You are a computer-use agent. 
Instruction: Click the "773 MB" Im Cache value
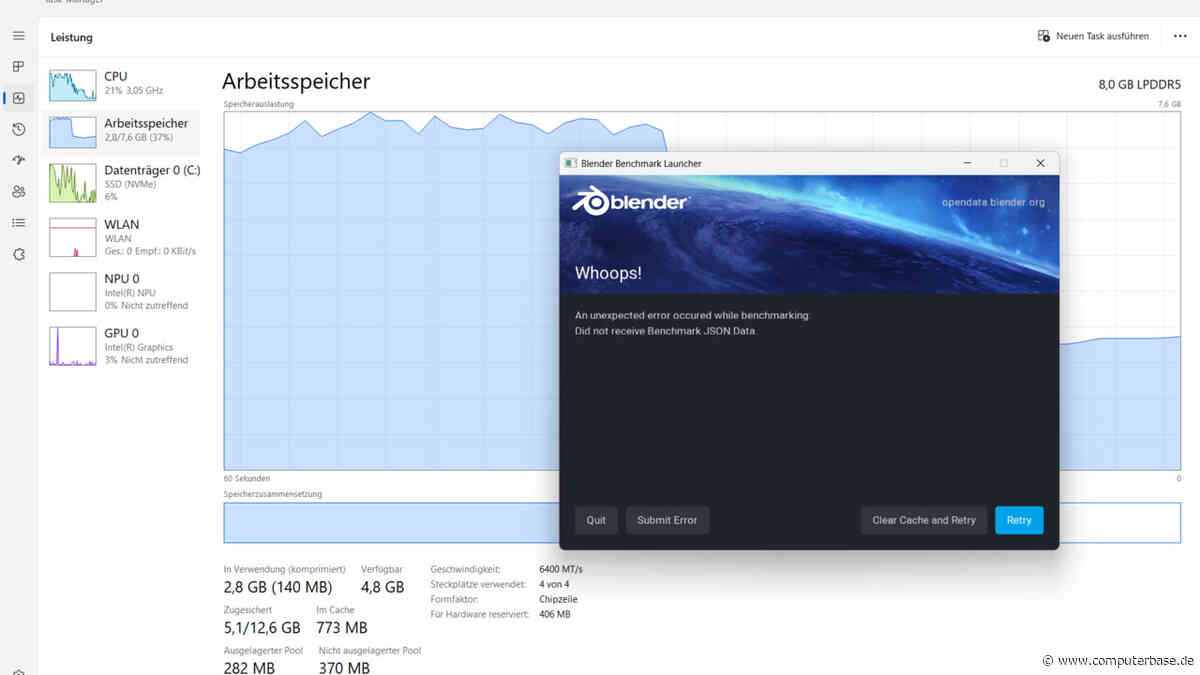342,628
